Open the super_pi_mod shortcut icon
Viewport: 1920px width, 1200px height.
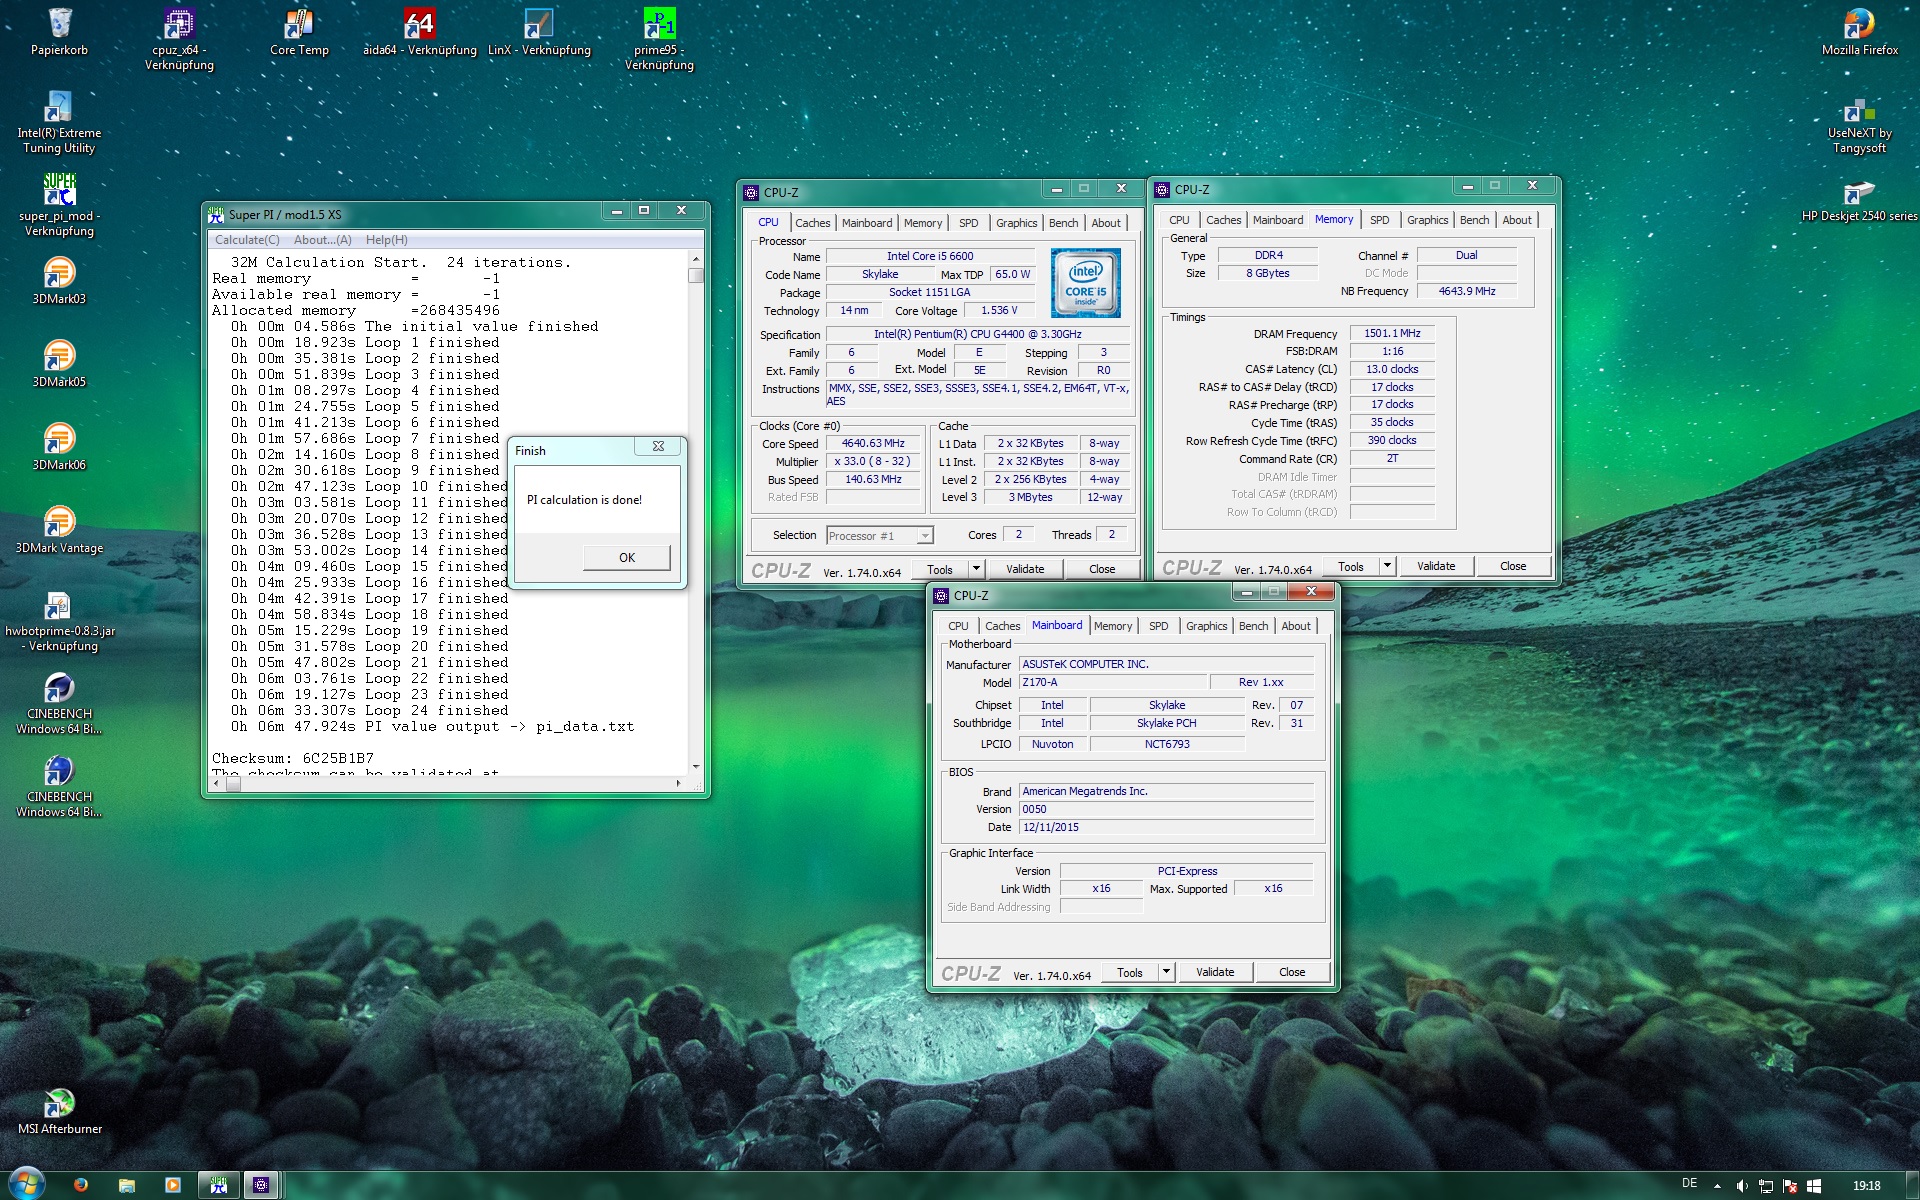point(59,205)
